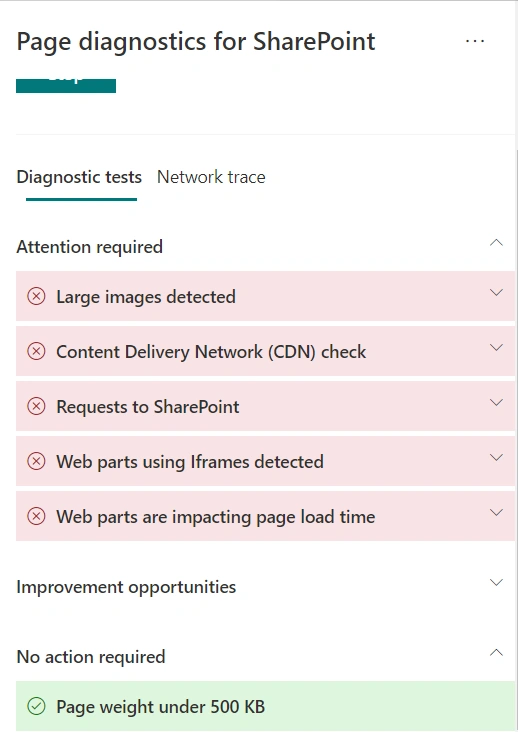The width and height of the screenshot is (518, 732).
Task: Click the Web parts using Iframes detected row
Action: pos(265,461)
